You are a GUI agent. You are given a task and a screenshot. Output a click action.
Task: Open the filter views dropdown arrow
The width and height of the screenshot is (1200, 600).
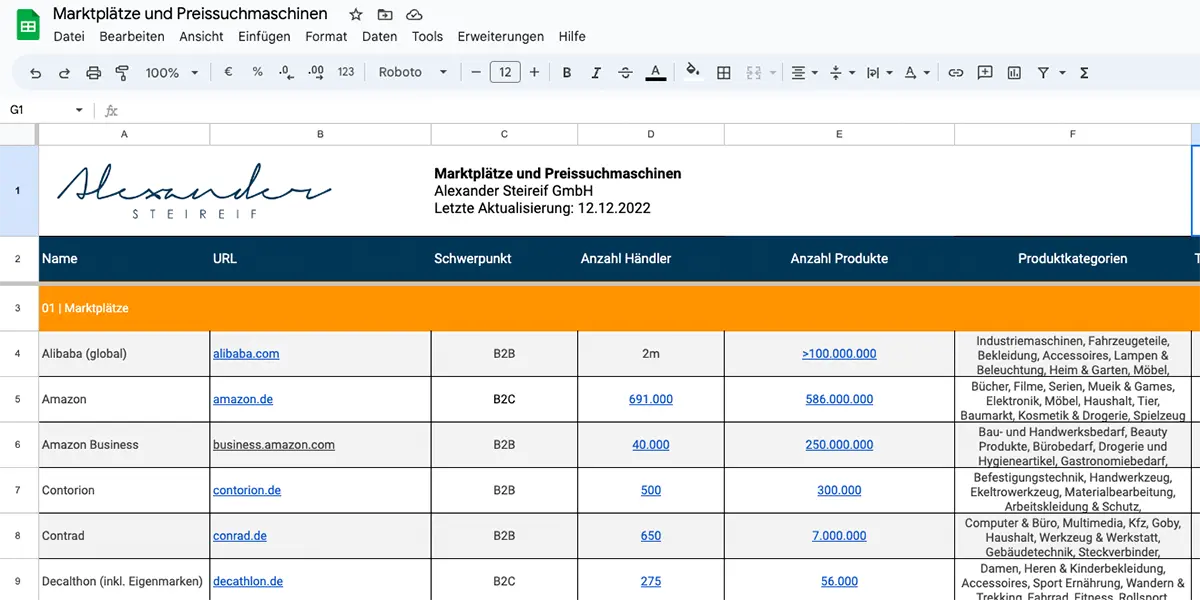(x=1062, y=72)
